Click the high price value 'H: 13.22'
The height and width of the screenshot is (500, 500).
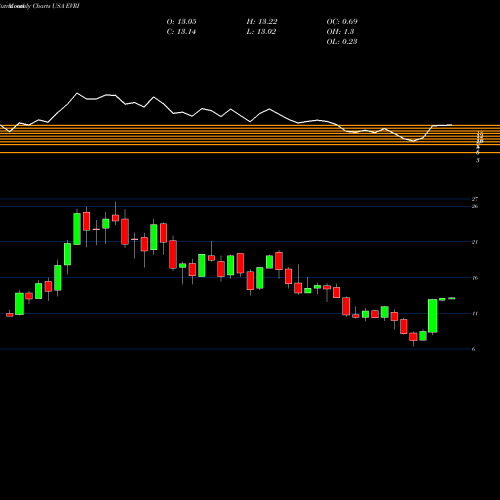pyautogui.click(x=262, y=22)
